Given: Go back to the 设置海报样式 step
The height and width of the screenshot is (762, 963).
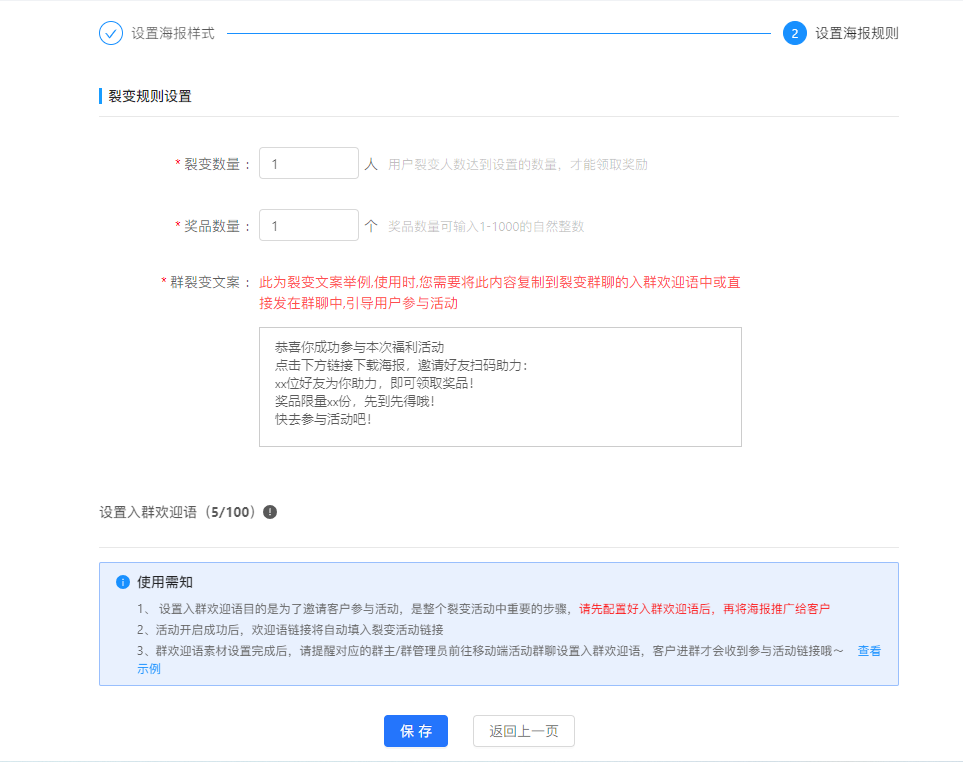Looking at the screenshot, I should (172, 33).
